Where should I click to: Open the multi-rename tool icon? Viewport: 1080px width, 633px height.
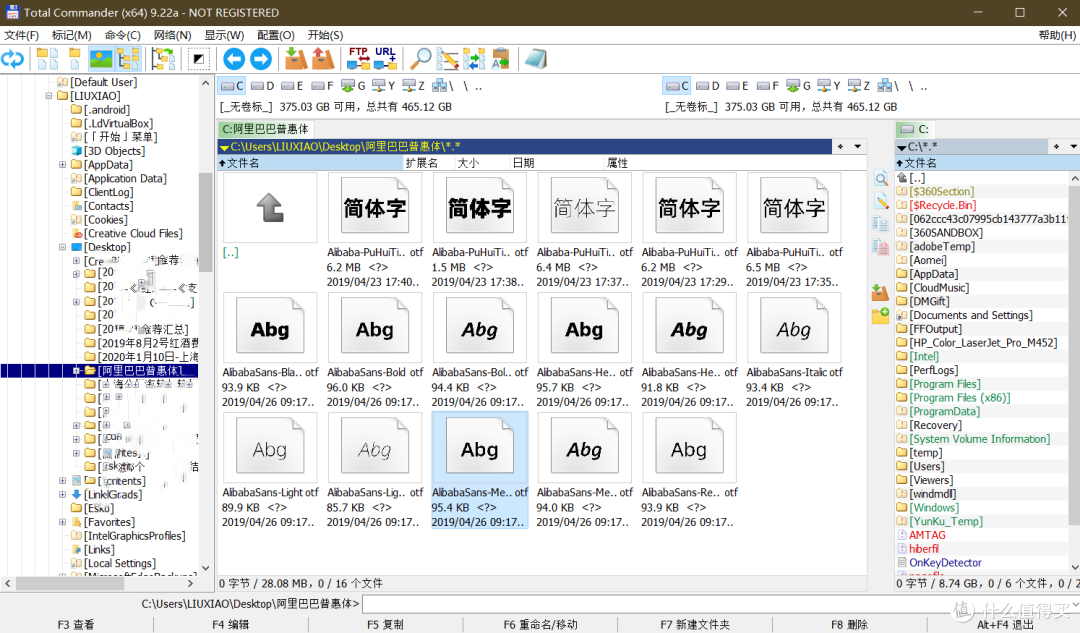click(447, 59)
